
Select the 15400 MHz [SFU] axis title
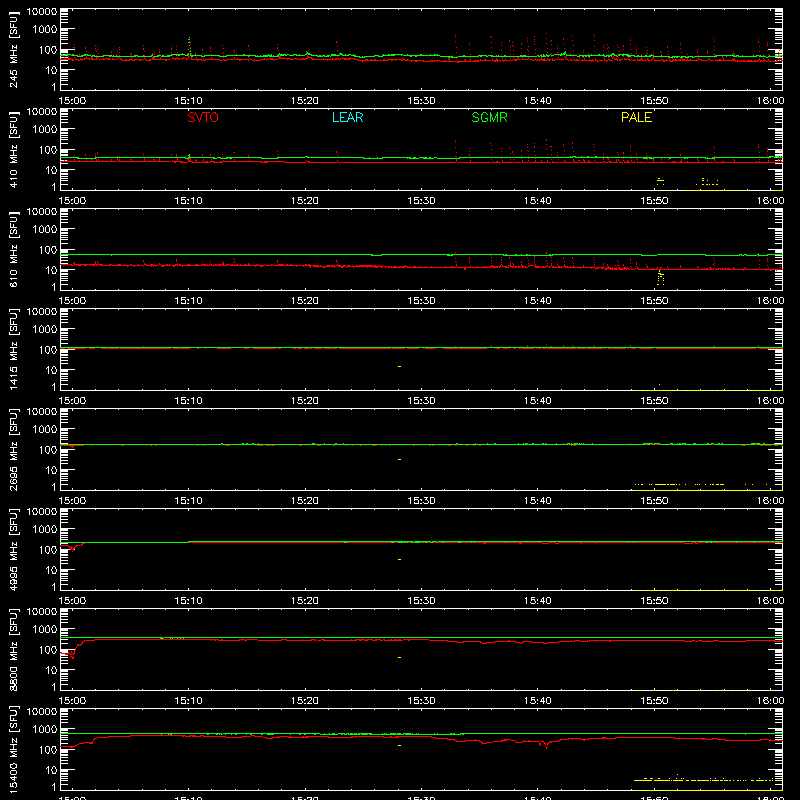[13, 749]
